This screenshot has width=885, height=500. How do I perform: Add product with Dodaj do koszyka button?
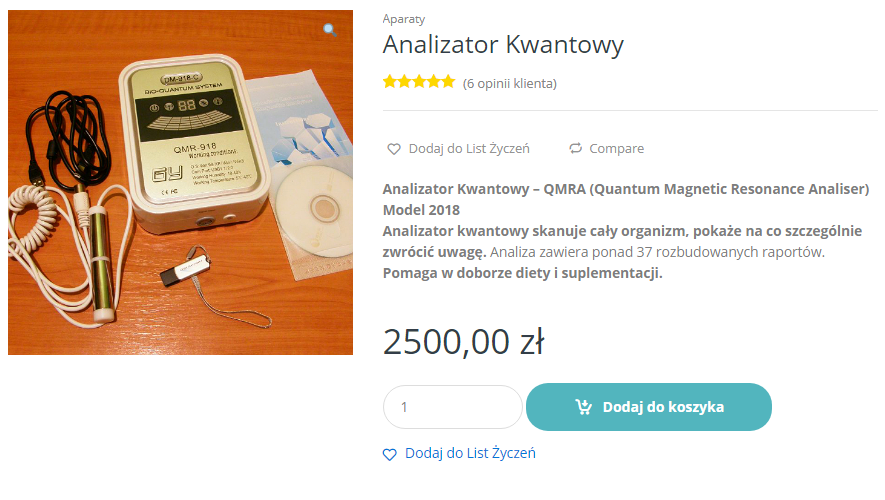pos(649,407)
